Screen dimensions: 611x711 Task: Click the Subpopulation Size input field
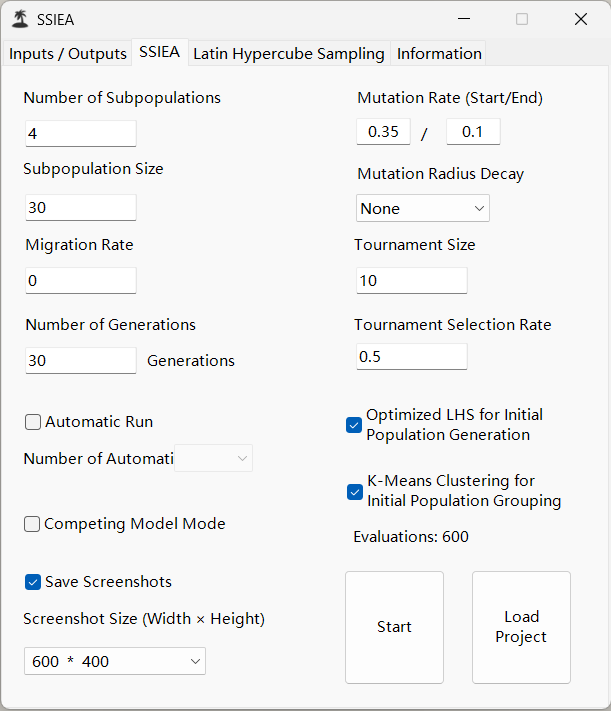coord(81,208)
